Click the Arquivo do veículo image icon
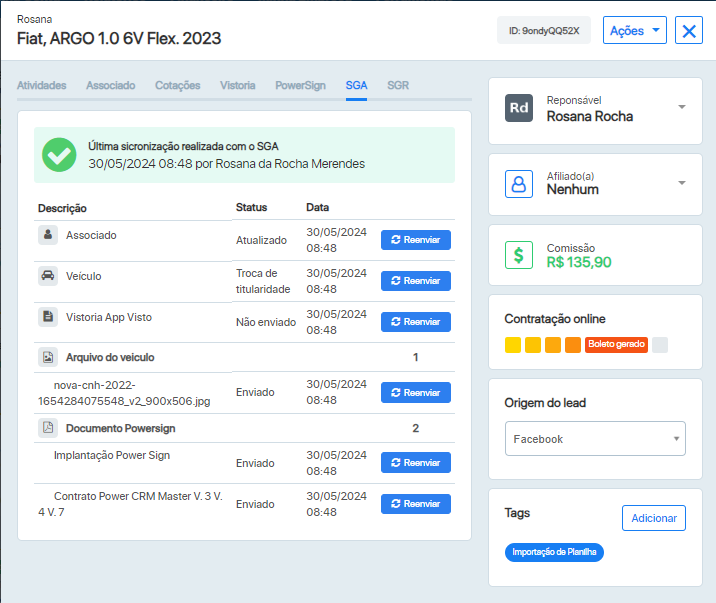716x603 pixels. [x=48, y=357]
